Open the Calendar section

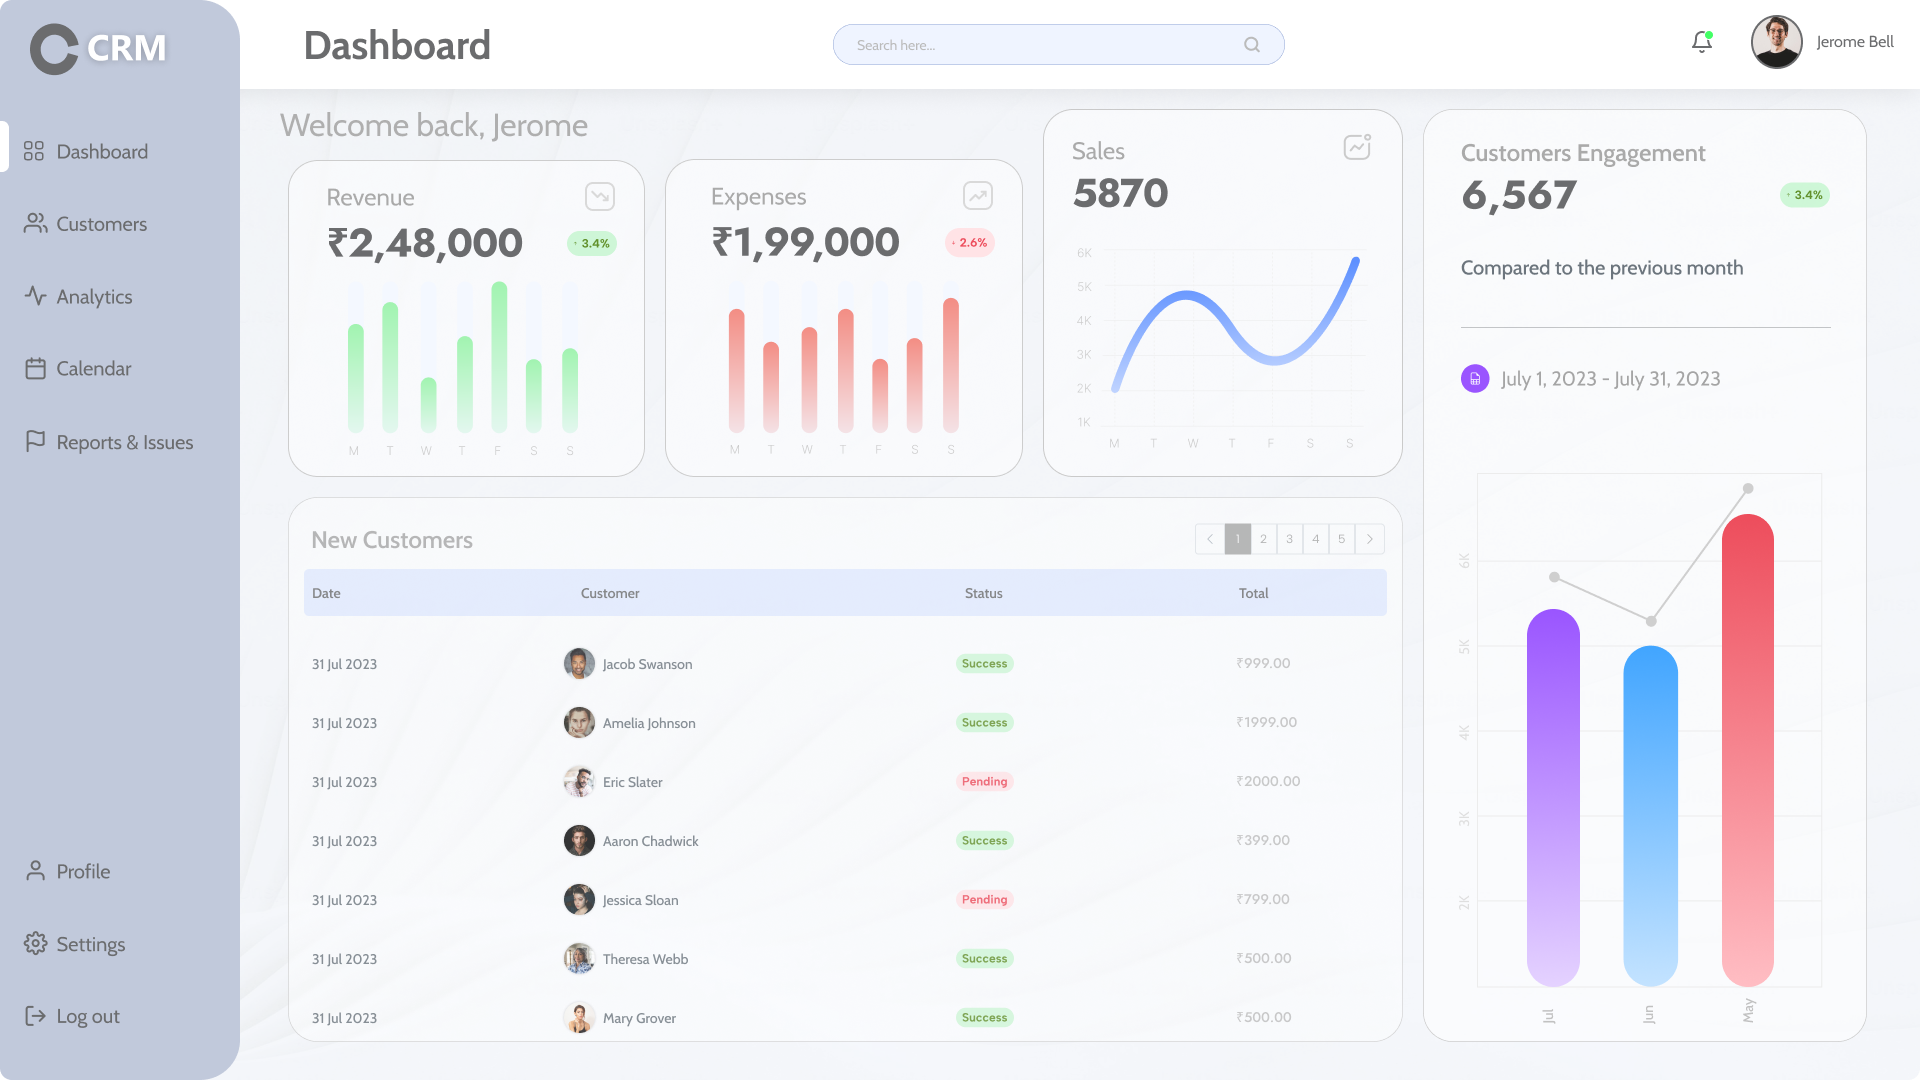click(93, 368)
